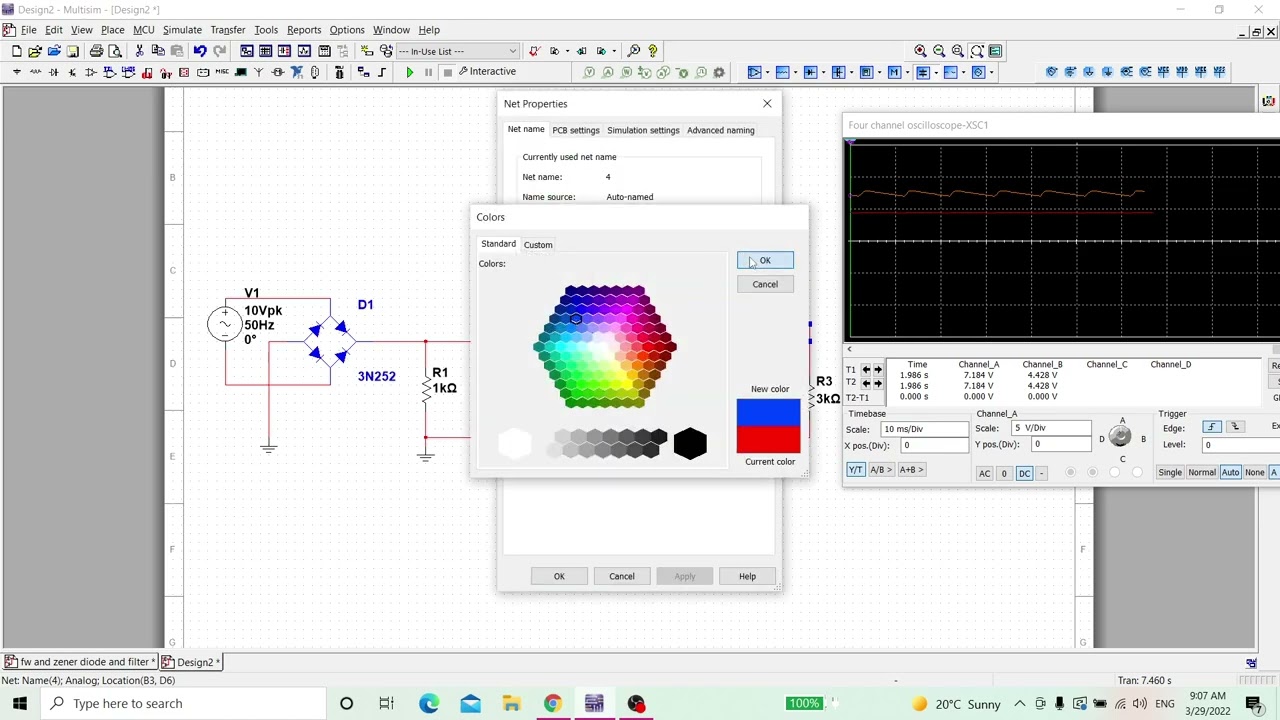Click Cancel in Net Properties dialog
Viewport: 1280px width, 720px height.
coord(621,576)
